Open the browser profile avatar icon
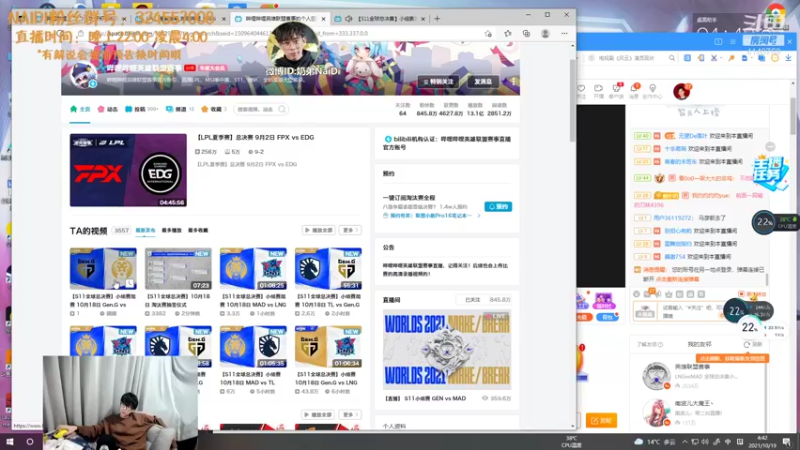Image resolution: width=800 pixels, height=450 pixels. point(545,34)
